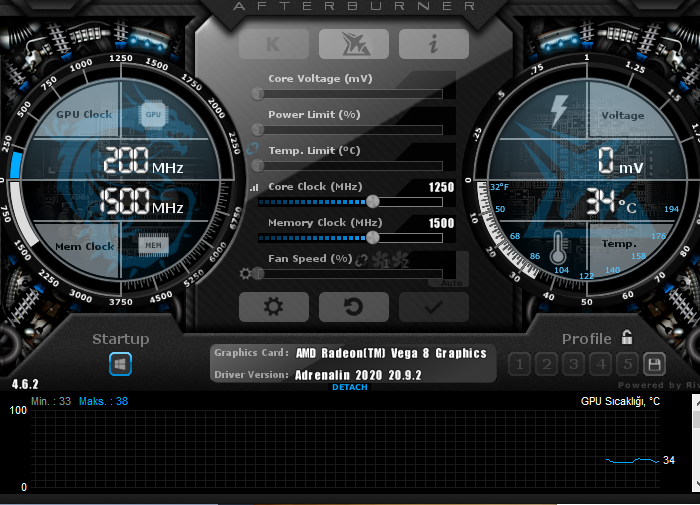Toggle the Auto fan speed button
The width and height of the screenshot is (700, 505).
[452, 283]
